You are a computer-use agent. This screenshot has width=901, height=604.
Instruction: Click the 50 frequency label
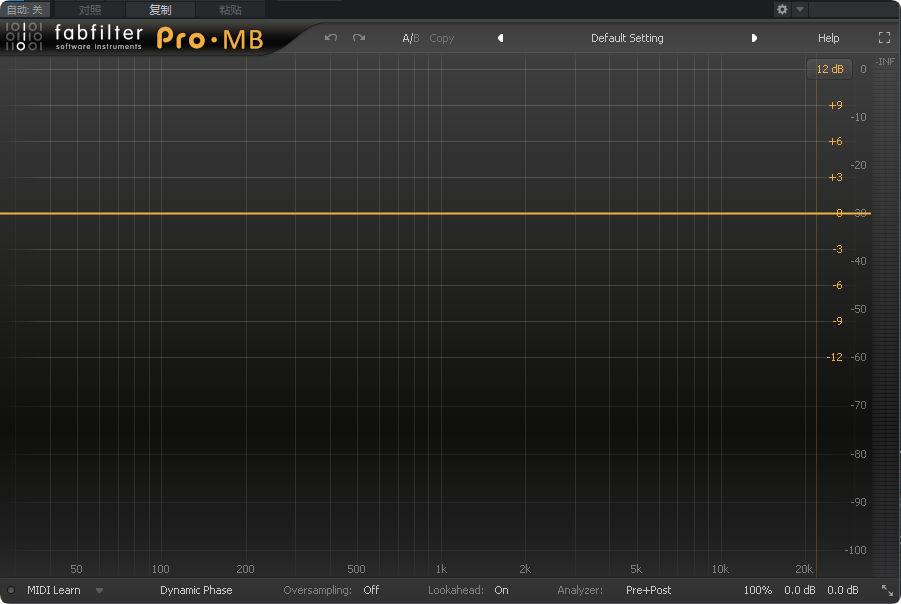[x=76, y=569]
